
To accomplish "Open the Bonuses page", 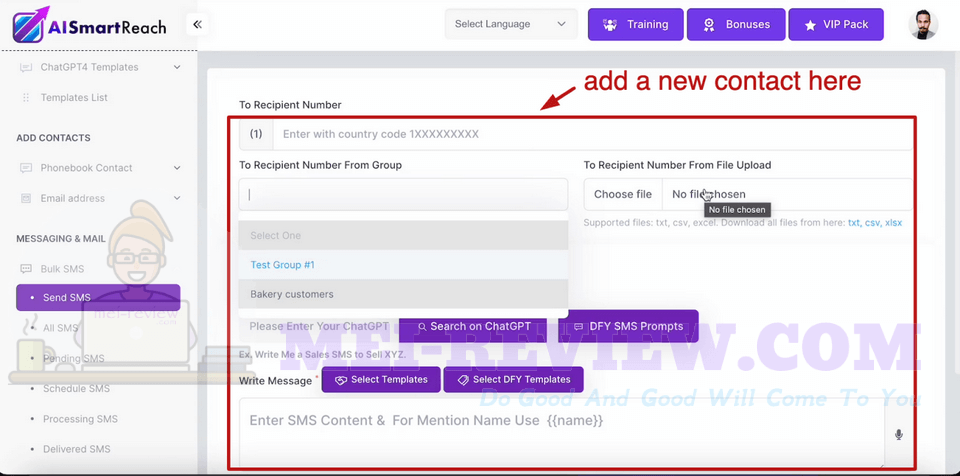I will pyautogui.click(x=736, y=25).
